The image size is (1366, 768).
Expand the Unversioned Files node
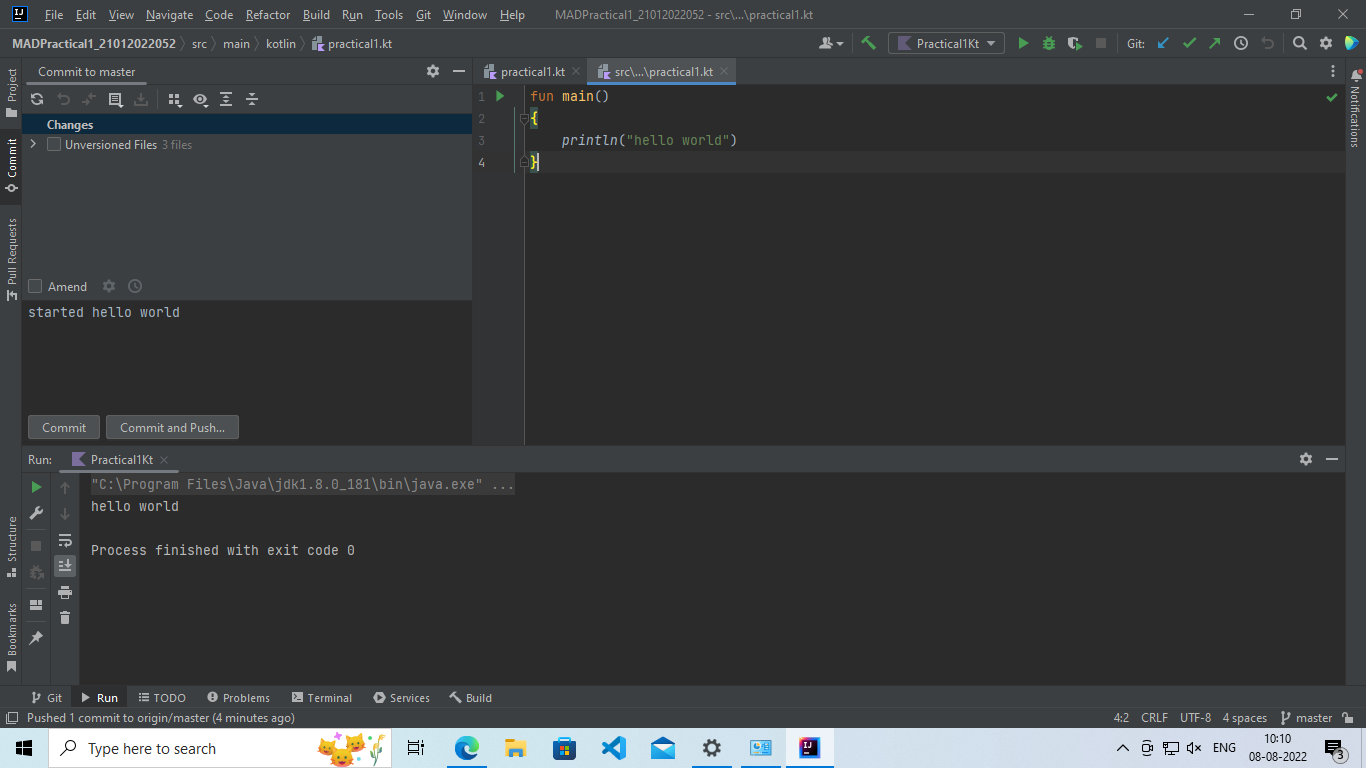(34, 144)
